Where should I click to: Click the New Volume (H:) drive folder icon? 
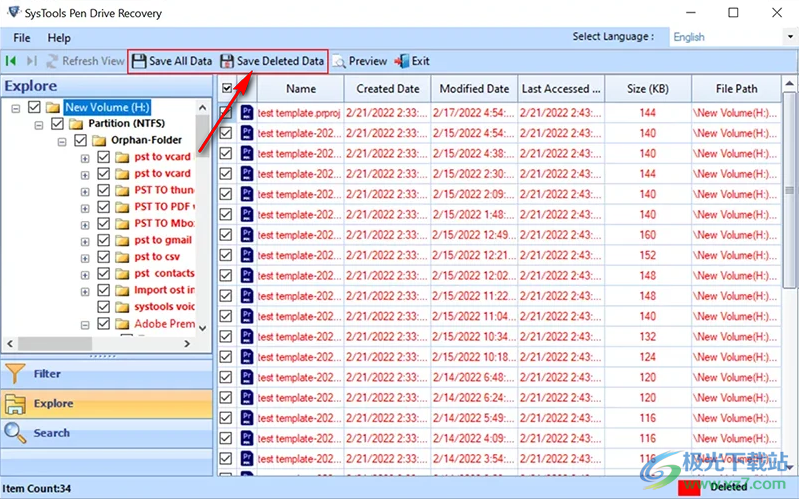coord(52,108)
